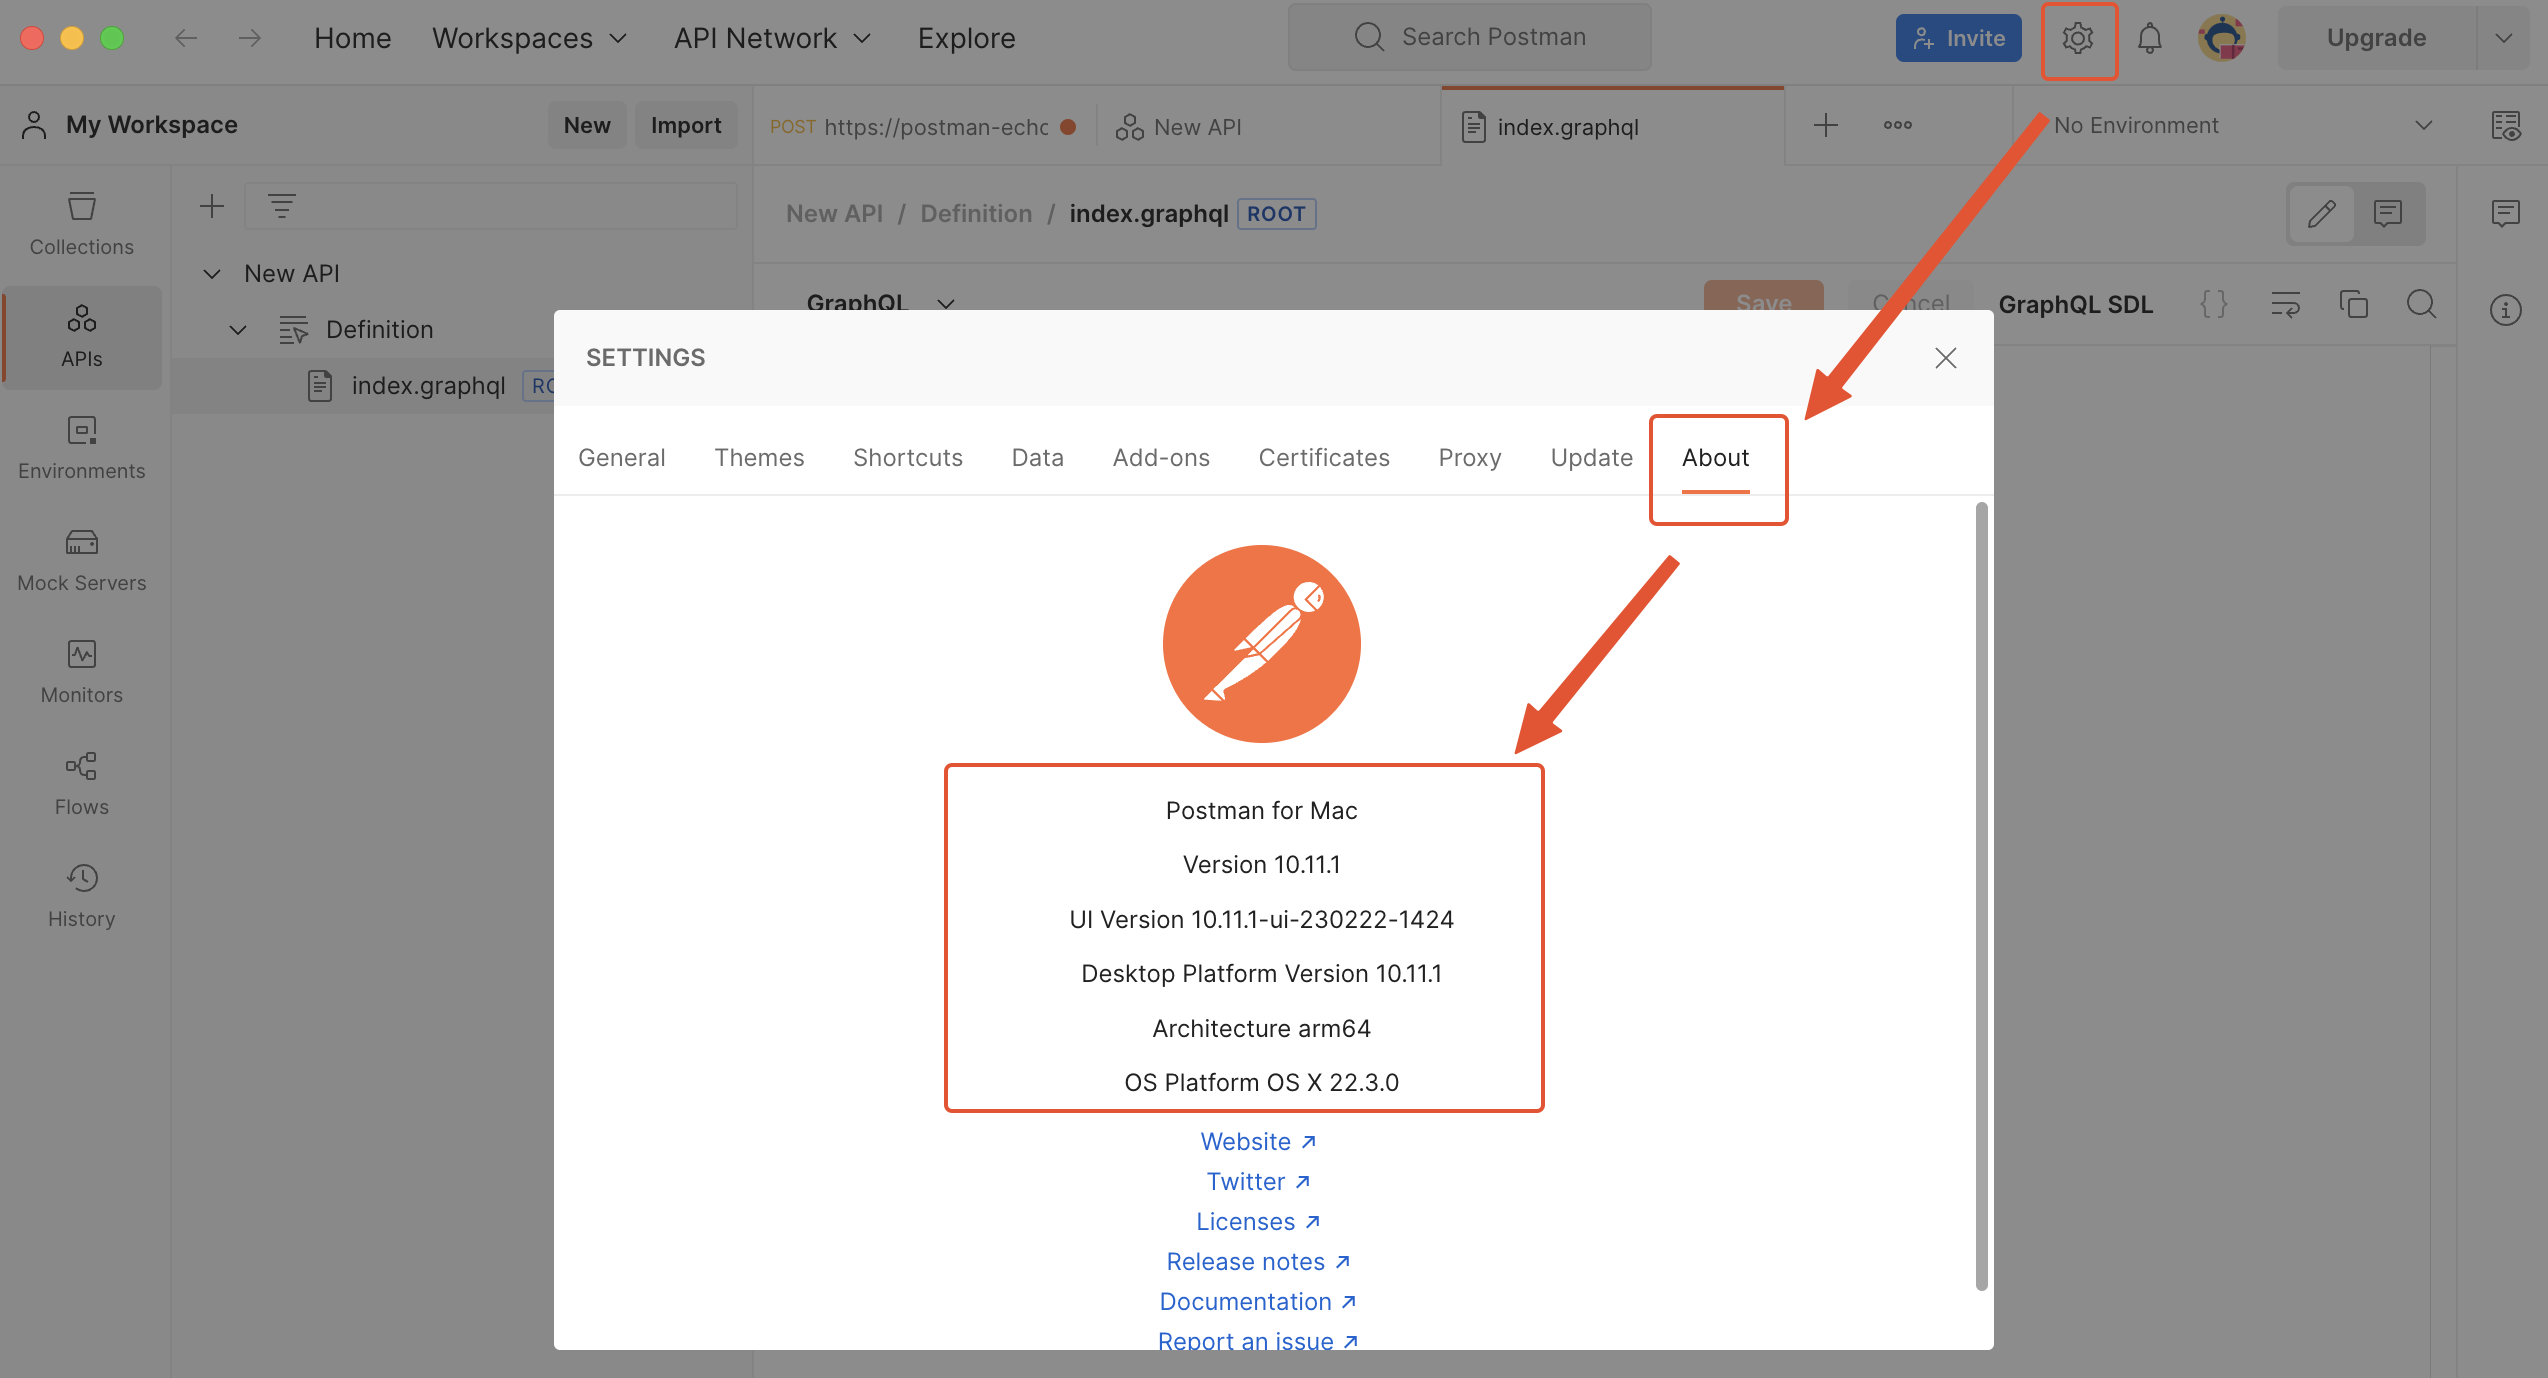Click the user avatar icon
The width and height of the screenshot is (2548, 1378).
click(x=2221, y=39)
